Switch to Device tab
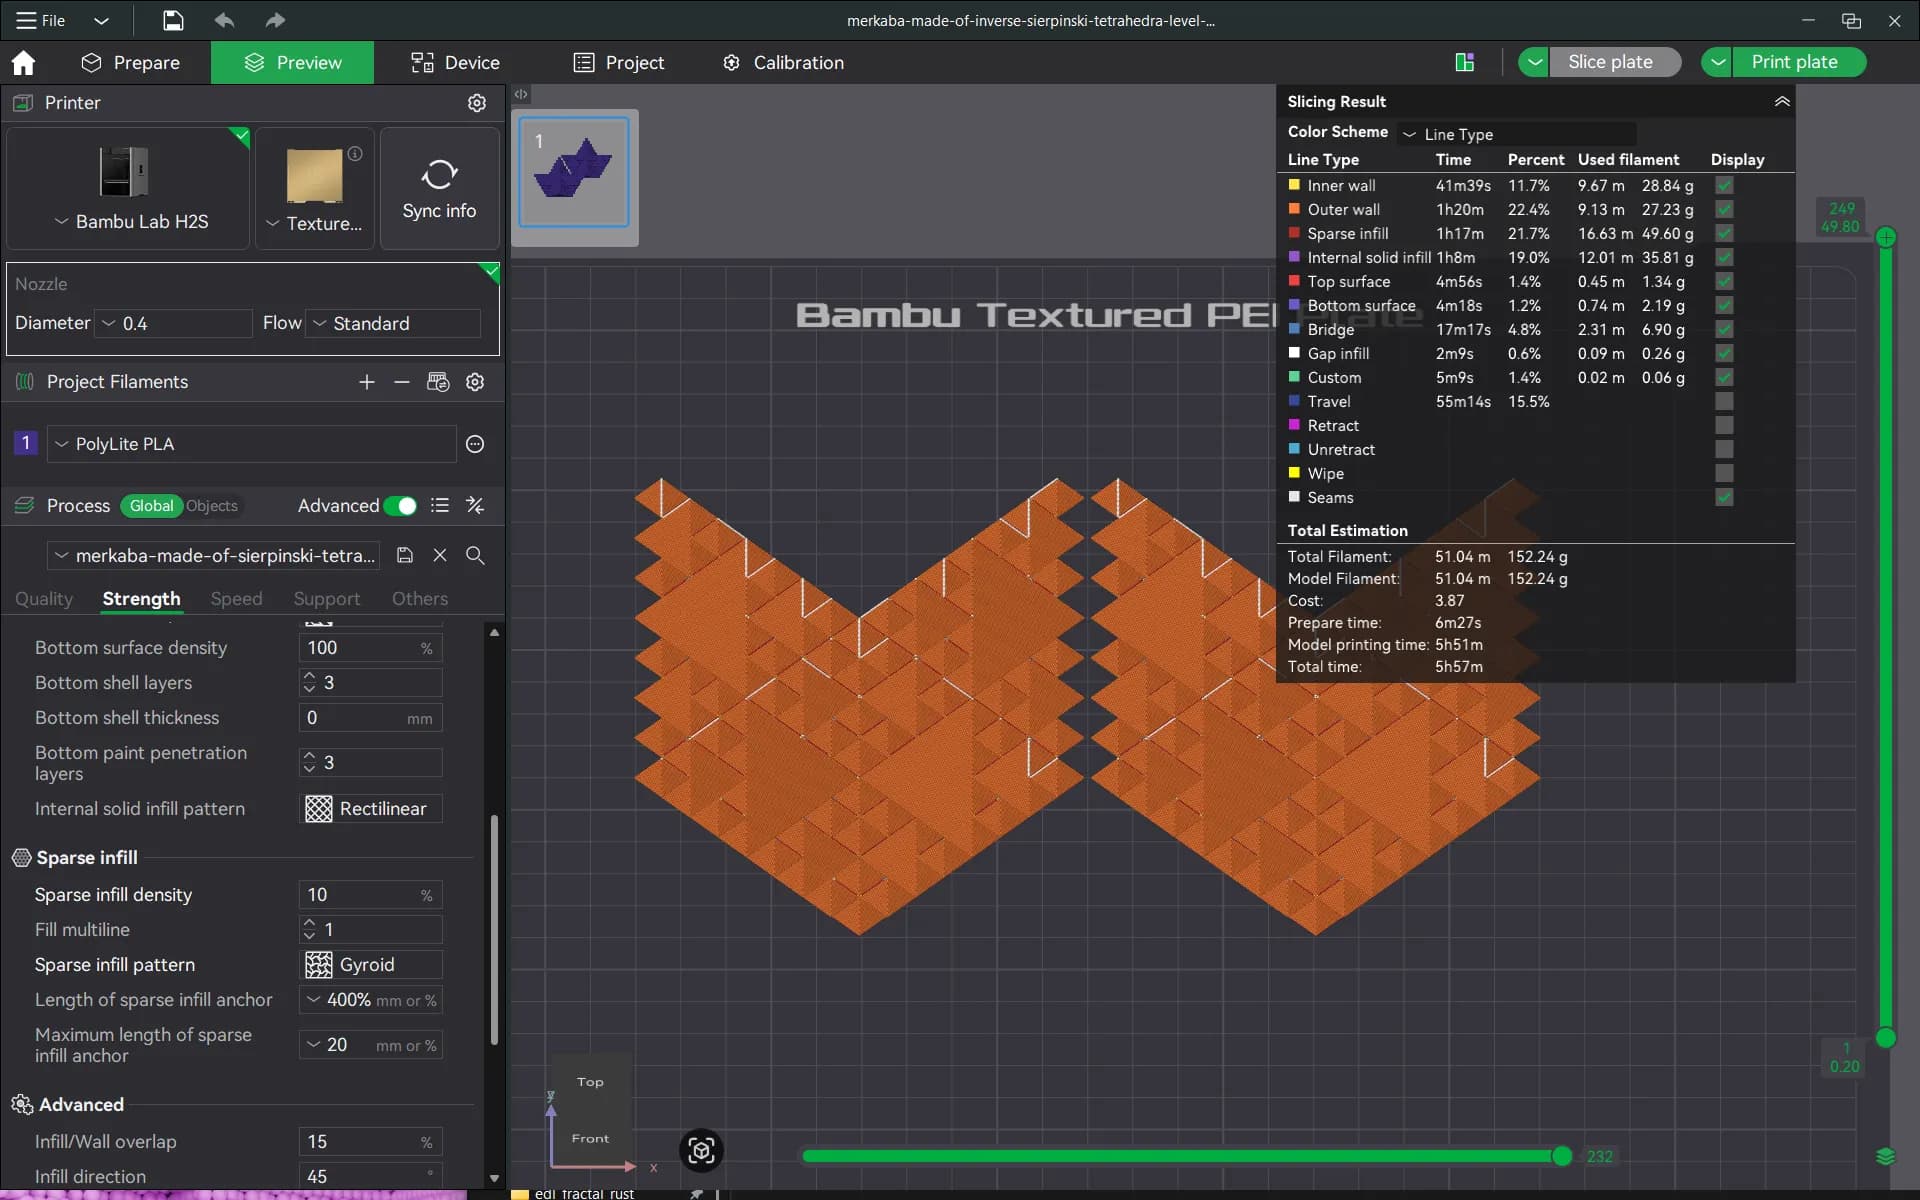Viewport: 1920px width, 1200px height. (455, 62)
